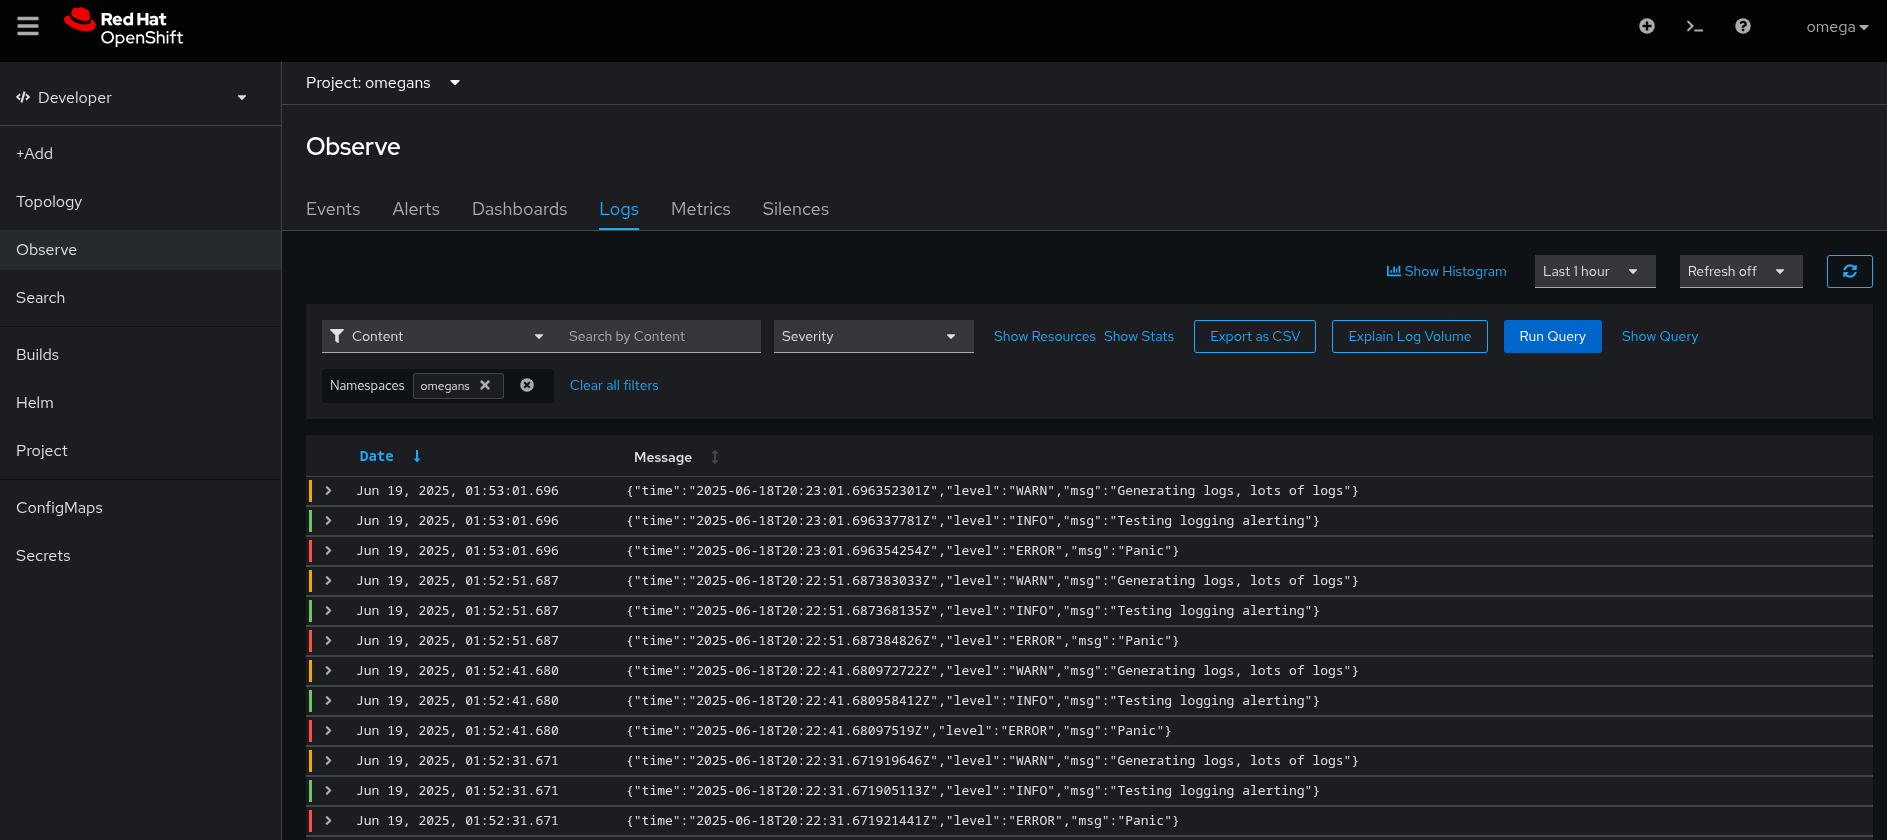This screenshot has width=1887, height=840.
Task: Toggle Show Resources in log view
Action: click(x=1044, y=336)
